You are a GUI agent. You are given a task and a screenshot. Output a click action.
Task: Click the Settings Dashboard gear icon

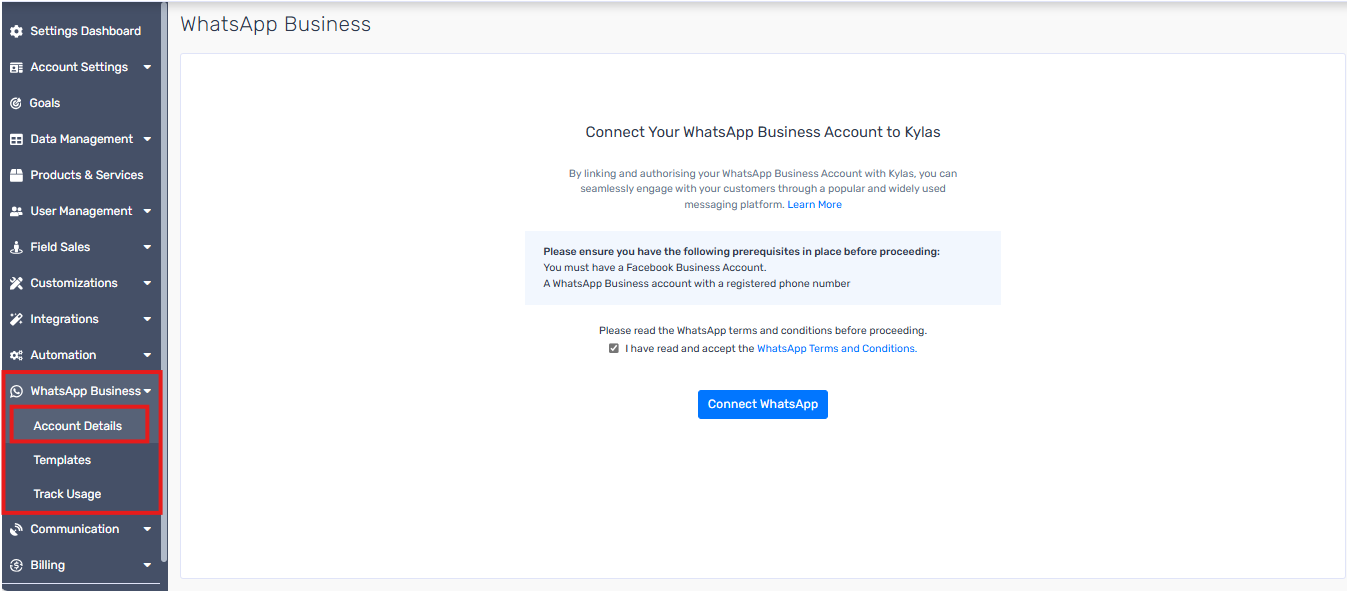tap(16, 31)
